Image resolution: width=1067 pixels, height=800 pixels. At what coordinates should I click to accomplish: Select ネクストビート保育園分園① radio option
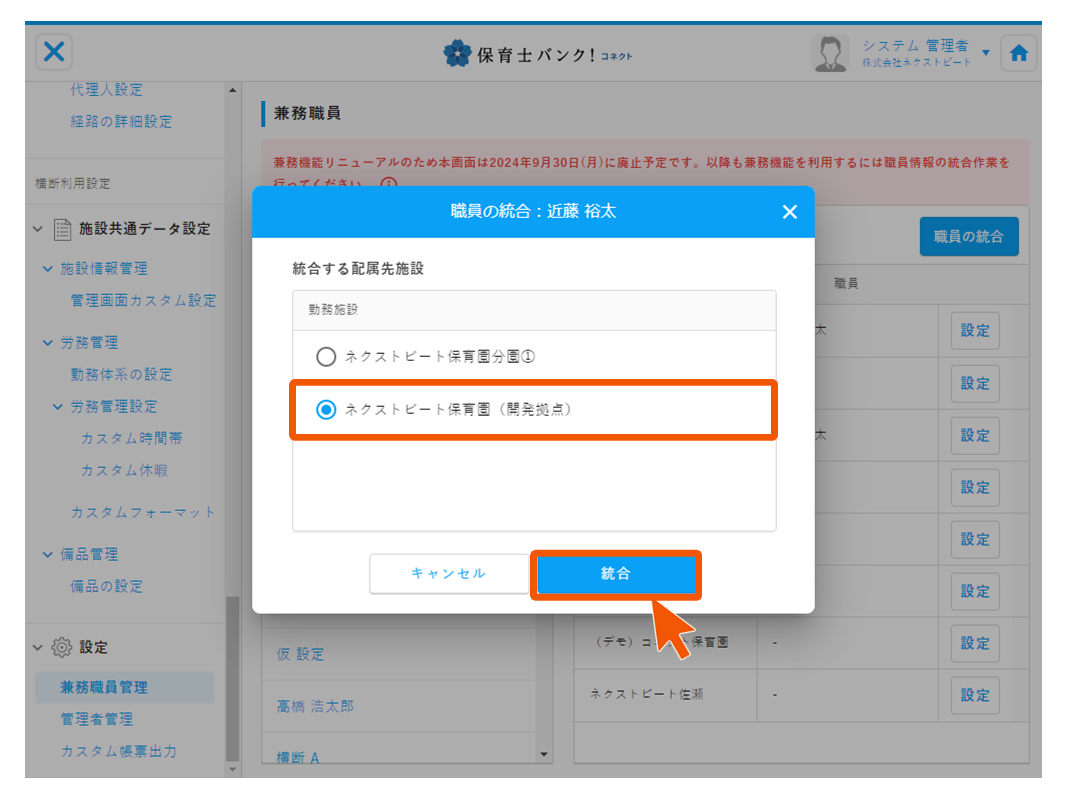[x=326, y=357]
